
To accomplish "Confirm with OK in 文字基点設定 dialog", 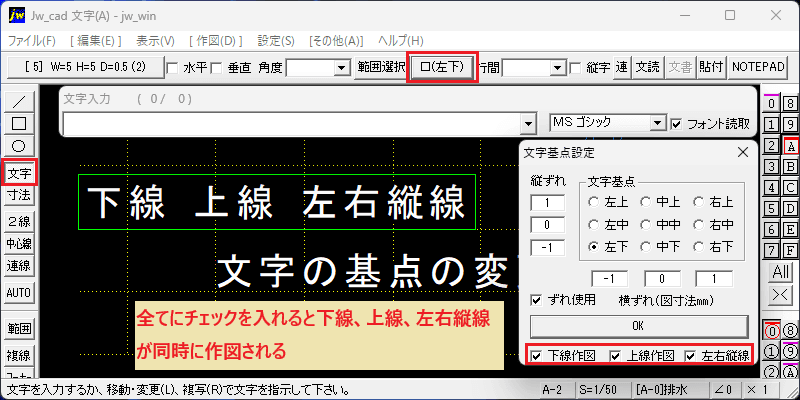I will click(639, 326).
